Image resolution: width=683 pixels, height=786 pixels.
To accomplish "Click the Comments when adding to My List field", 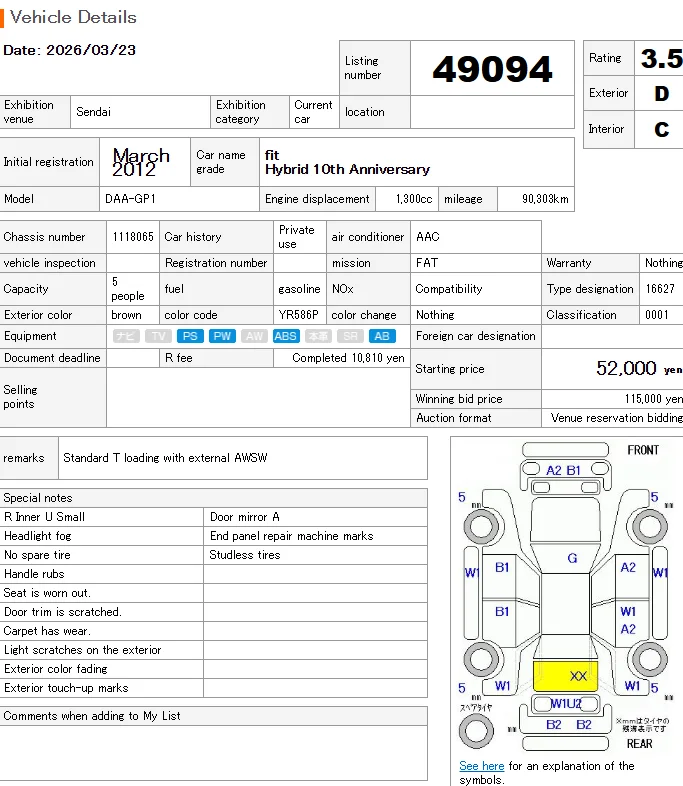I will point(213,752).
